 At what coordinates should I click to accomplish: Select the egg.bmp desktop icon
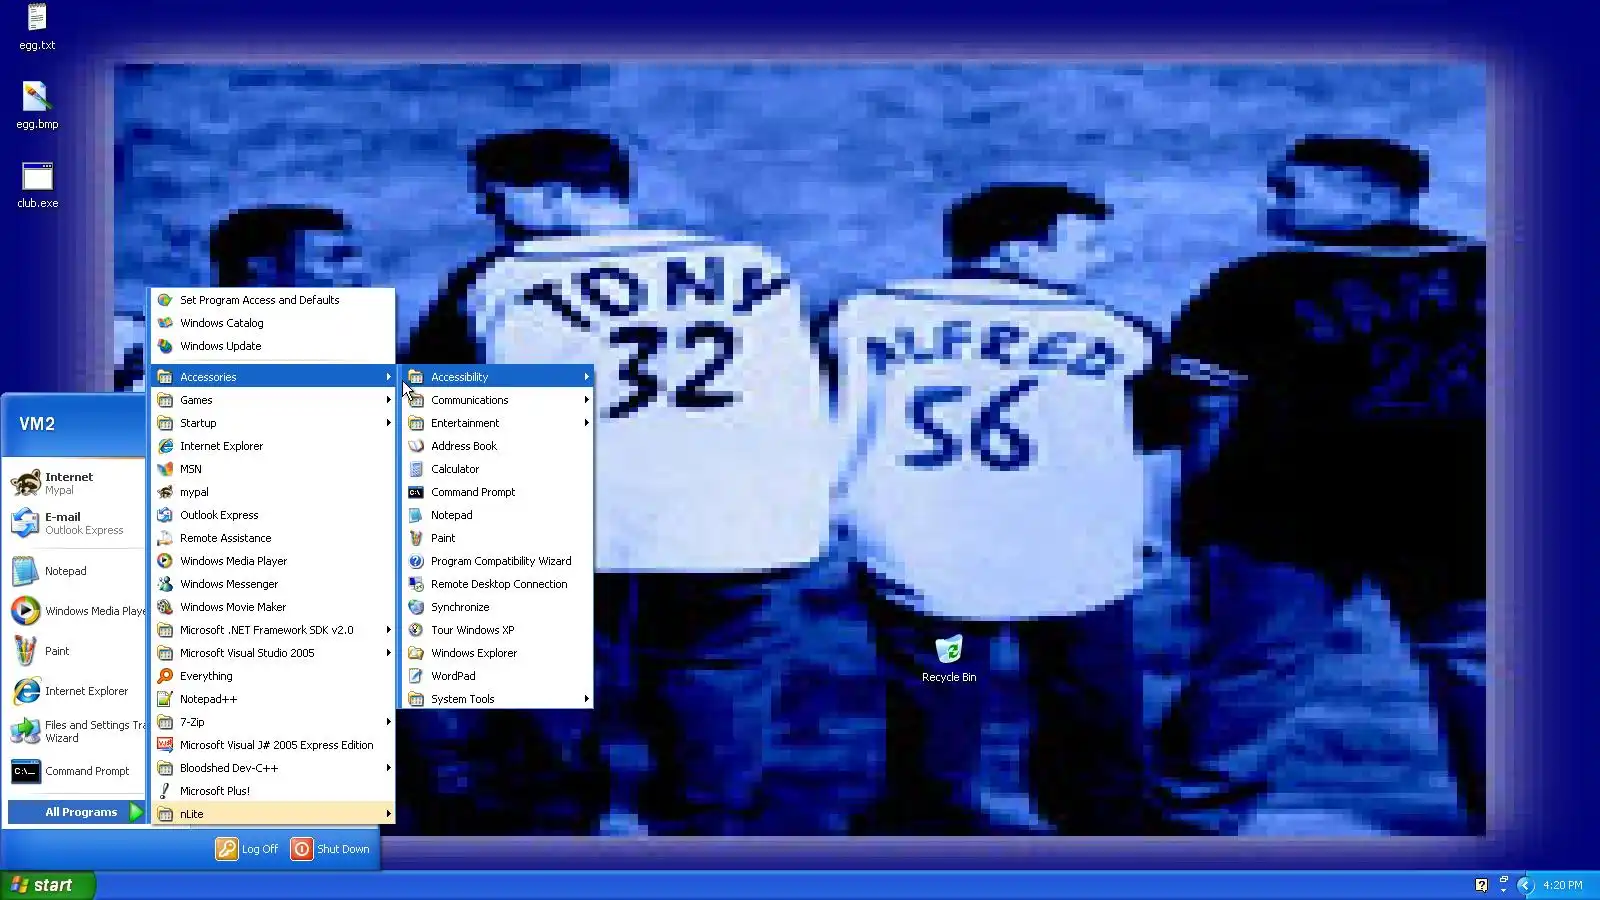[x=37, y=97]
